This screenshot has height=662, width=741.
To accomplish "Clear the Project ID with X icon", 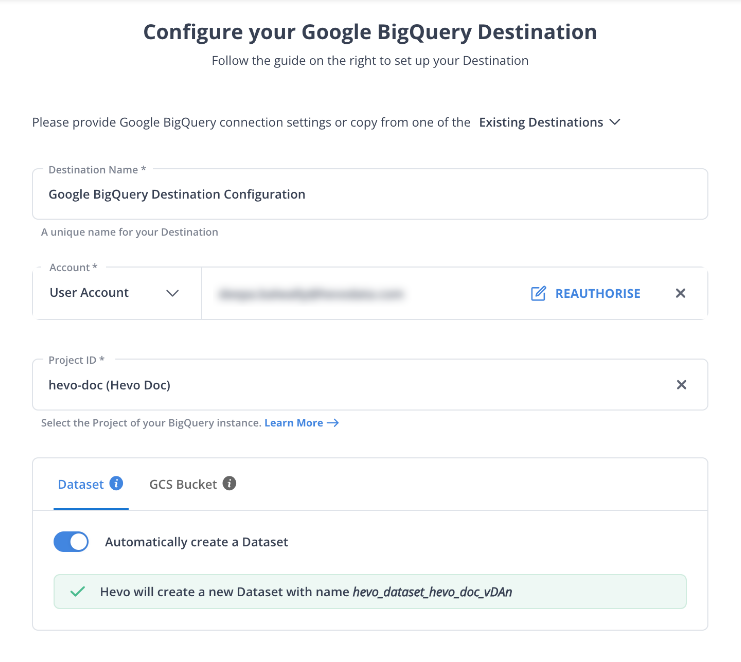I will 681,385.
